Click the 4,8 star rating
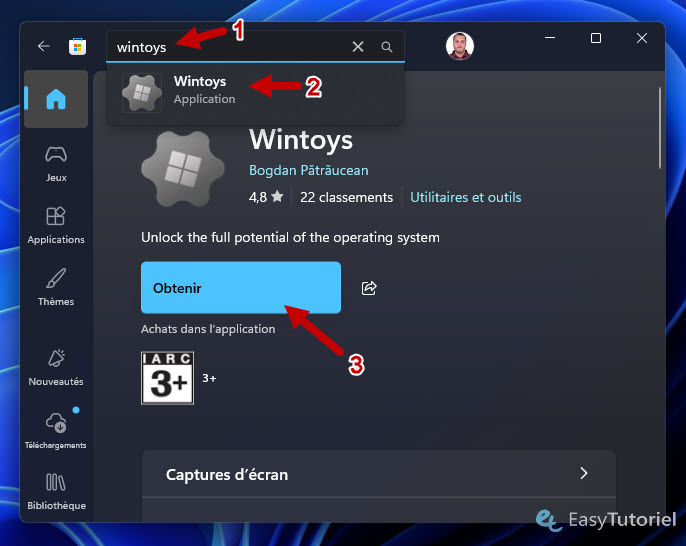Viewport: 686px width, 546px height. 266,197
